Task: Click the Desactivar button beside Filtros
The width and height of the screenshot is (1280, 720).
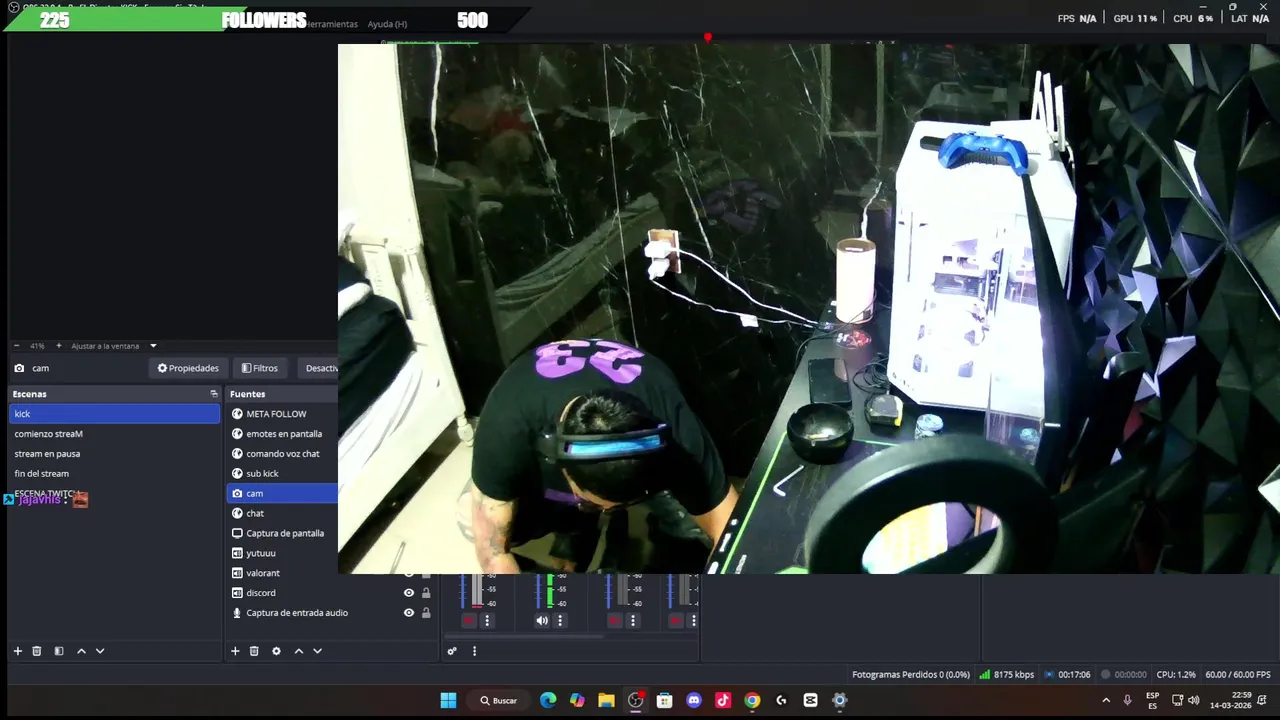Action: 320,368
